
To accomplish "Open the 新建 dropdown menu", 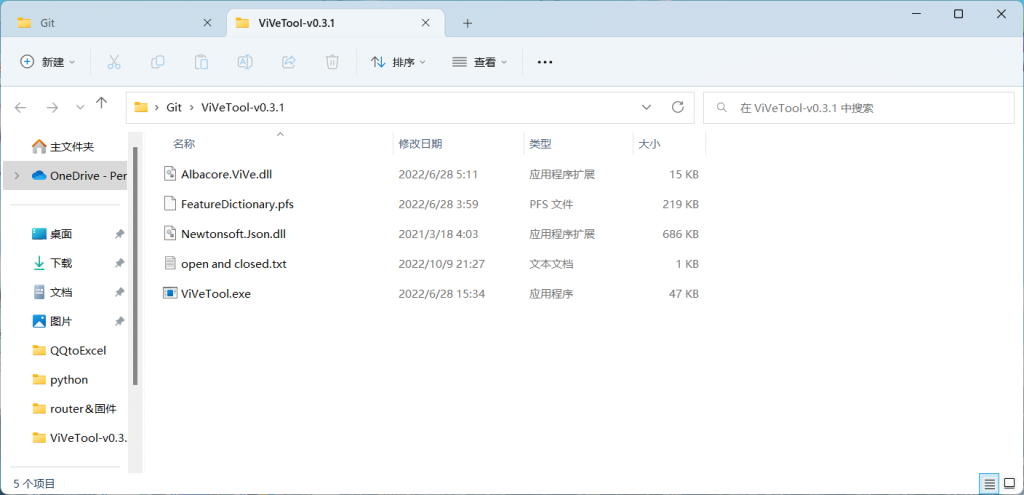I will point(48,62).
